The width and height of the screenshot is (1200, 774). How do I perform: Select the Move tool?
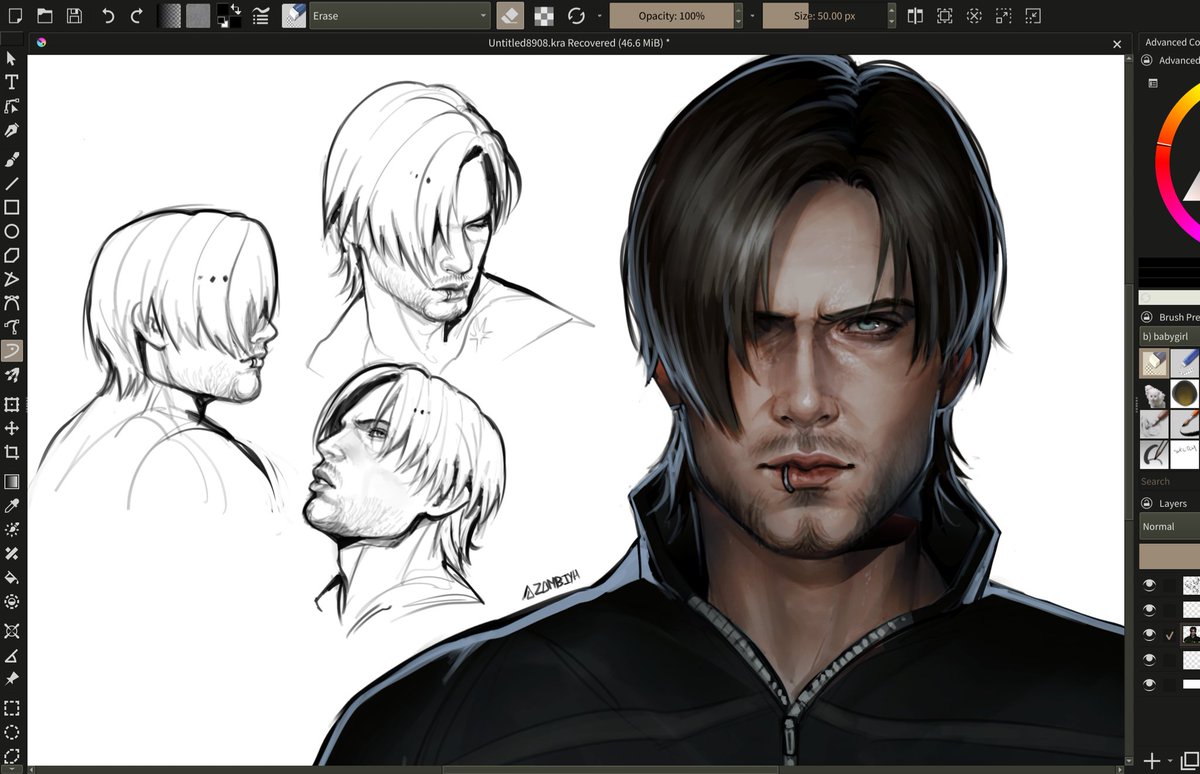[x=12, y=429]
